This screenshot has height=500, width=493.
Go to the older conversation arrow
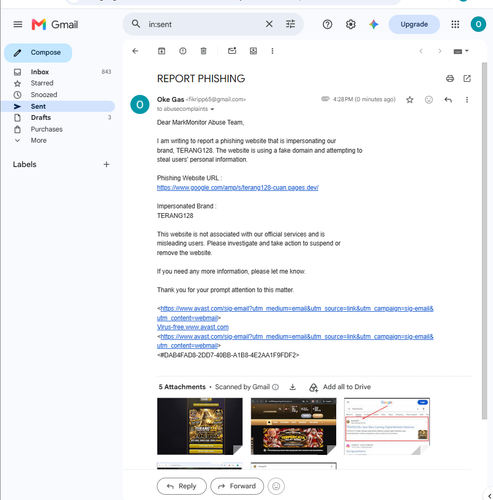(440, 51)
